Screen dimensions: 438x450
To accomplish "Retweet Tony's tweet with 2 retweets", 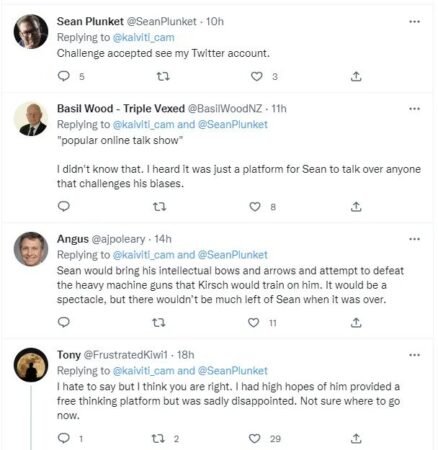I will click(x=159, y=439).
